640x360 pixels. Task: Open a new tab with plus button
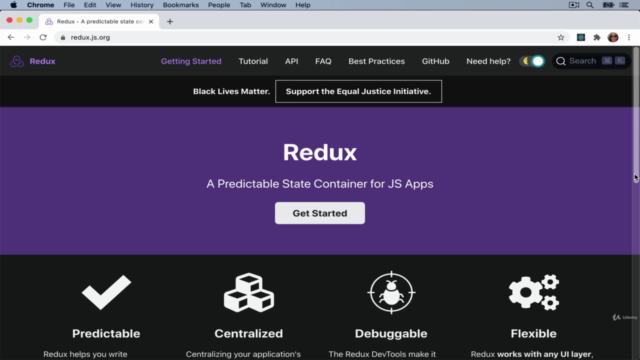point(170,22)
